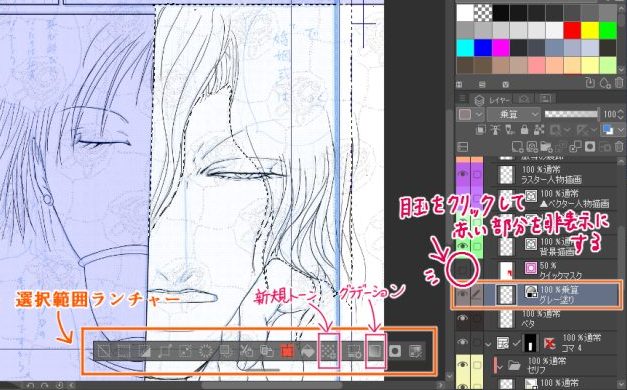Hide the セリフ folder via its eye

click(x=463, y=365)
